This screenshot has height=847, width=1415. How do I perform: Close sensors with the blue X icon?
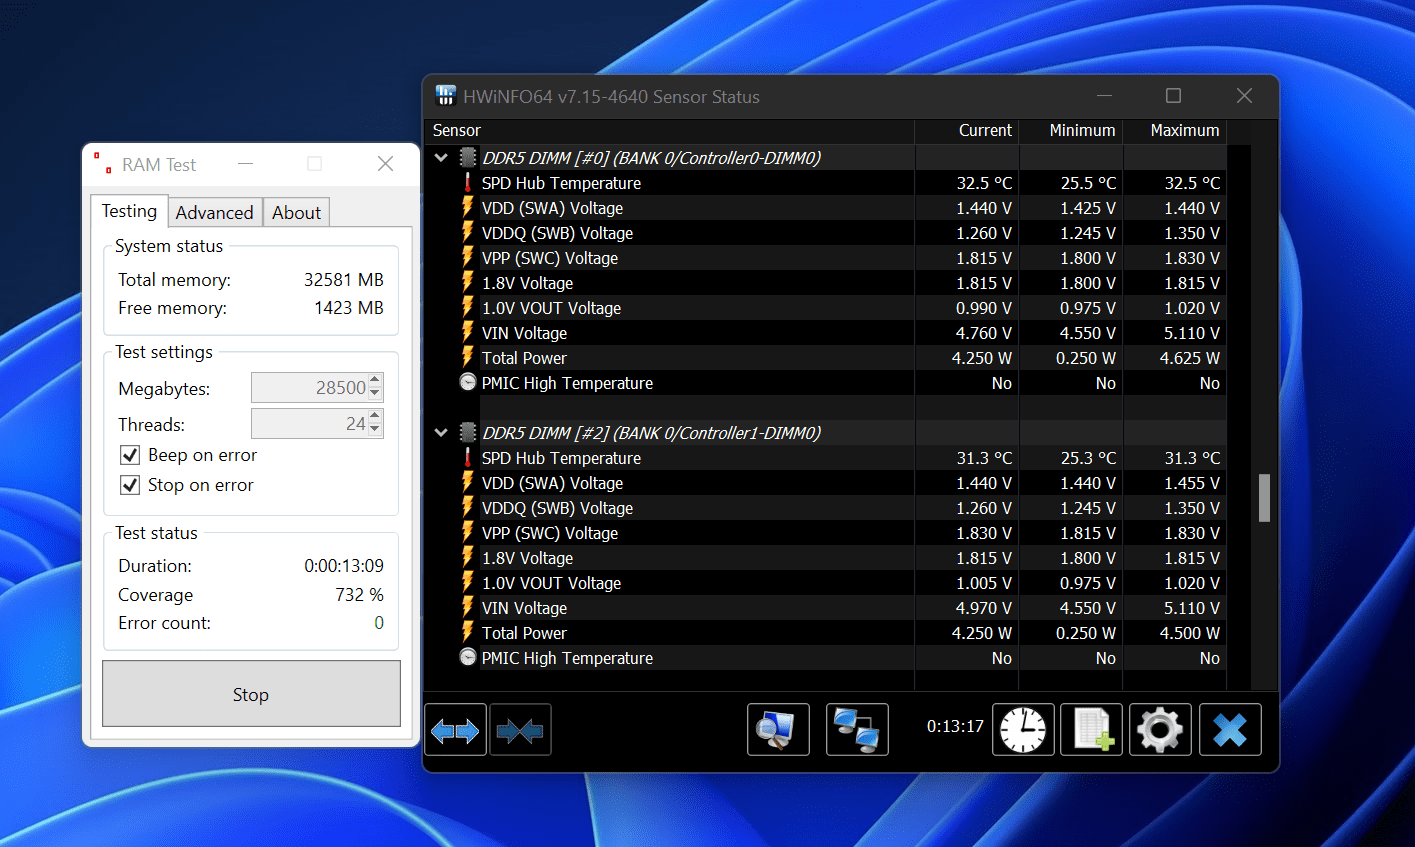(x=1230, y=729)
